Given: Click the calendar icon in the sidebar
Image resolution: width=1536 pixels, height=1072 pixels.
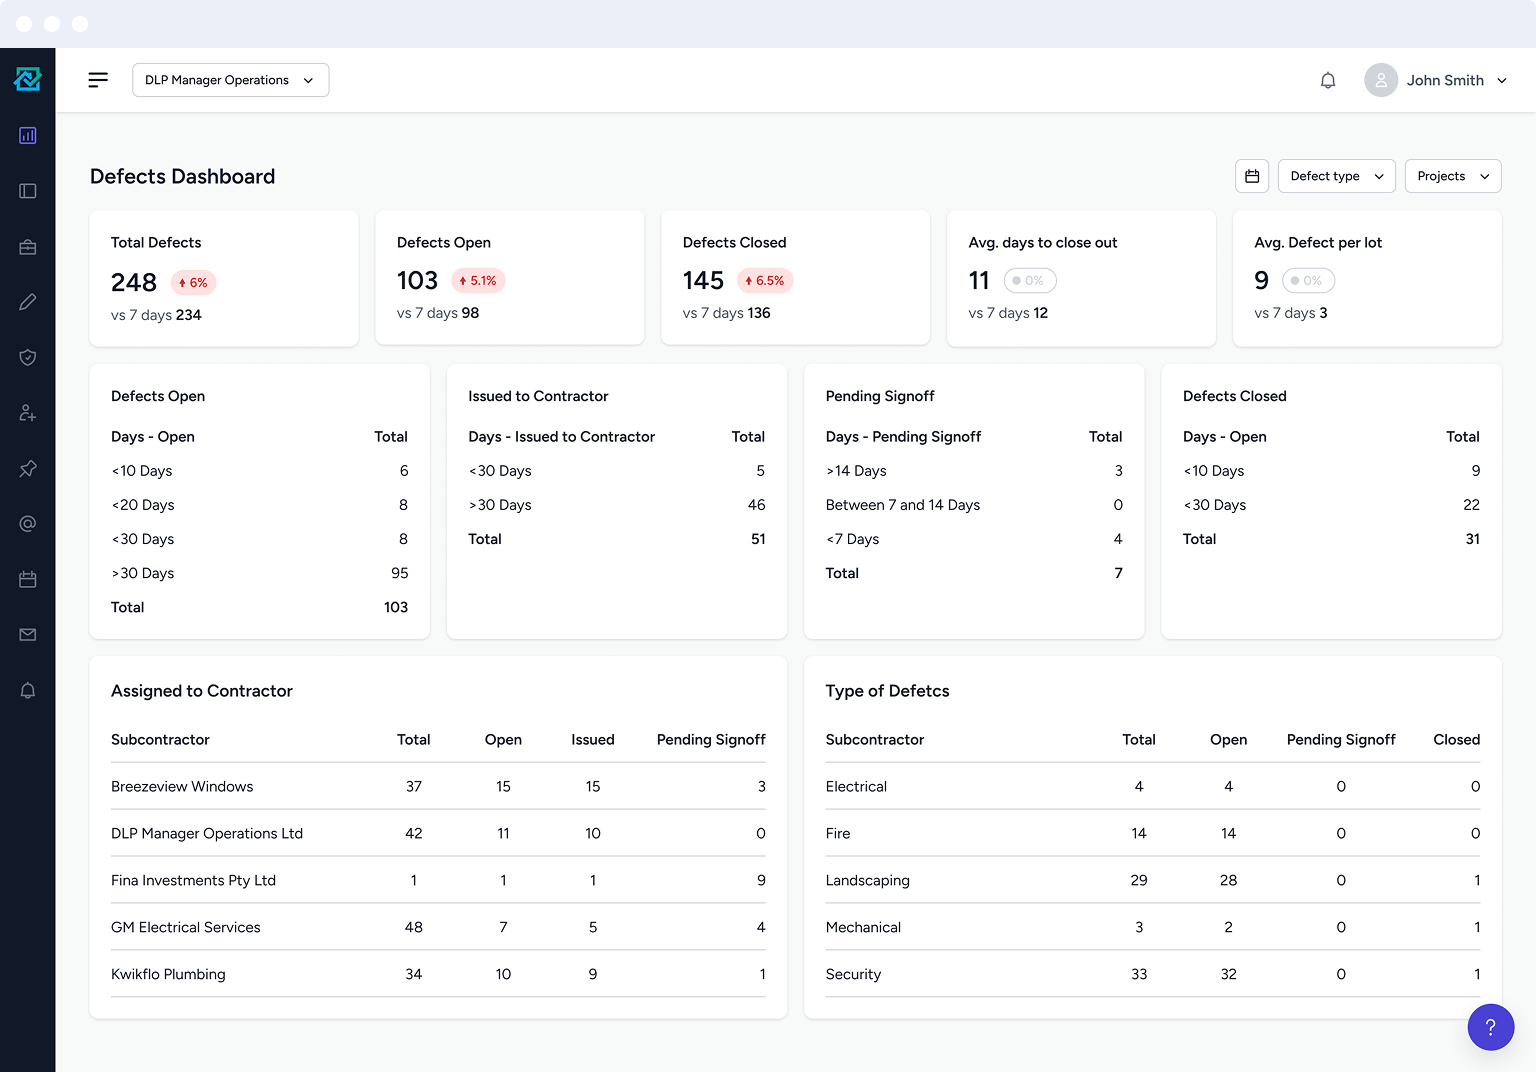Looking at the screenshot, I should (27, 578).
